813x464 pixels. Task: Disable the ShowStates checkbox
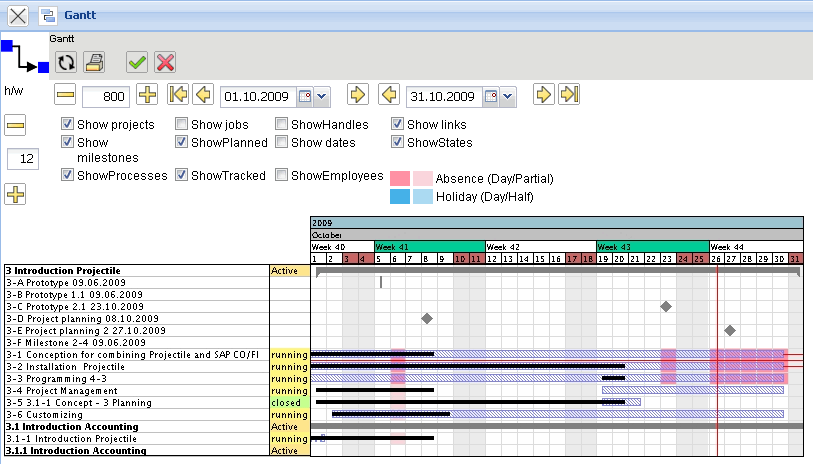coord(398,143)
